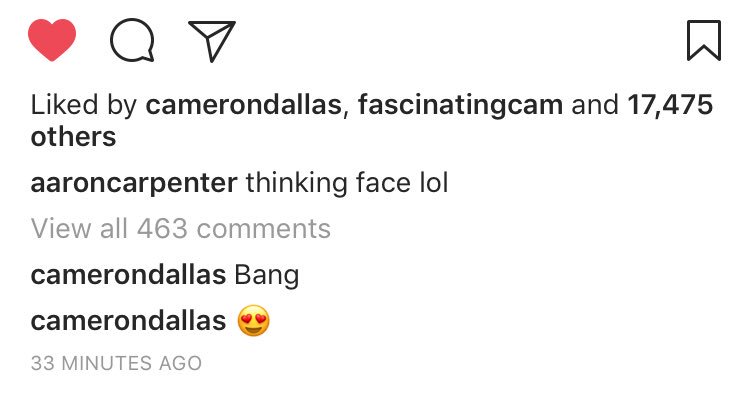Save the post with the bookmark icon

(x=704, y=40)
